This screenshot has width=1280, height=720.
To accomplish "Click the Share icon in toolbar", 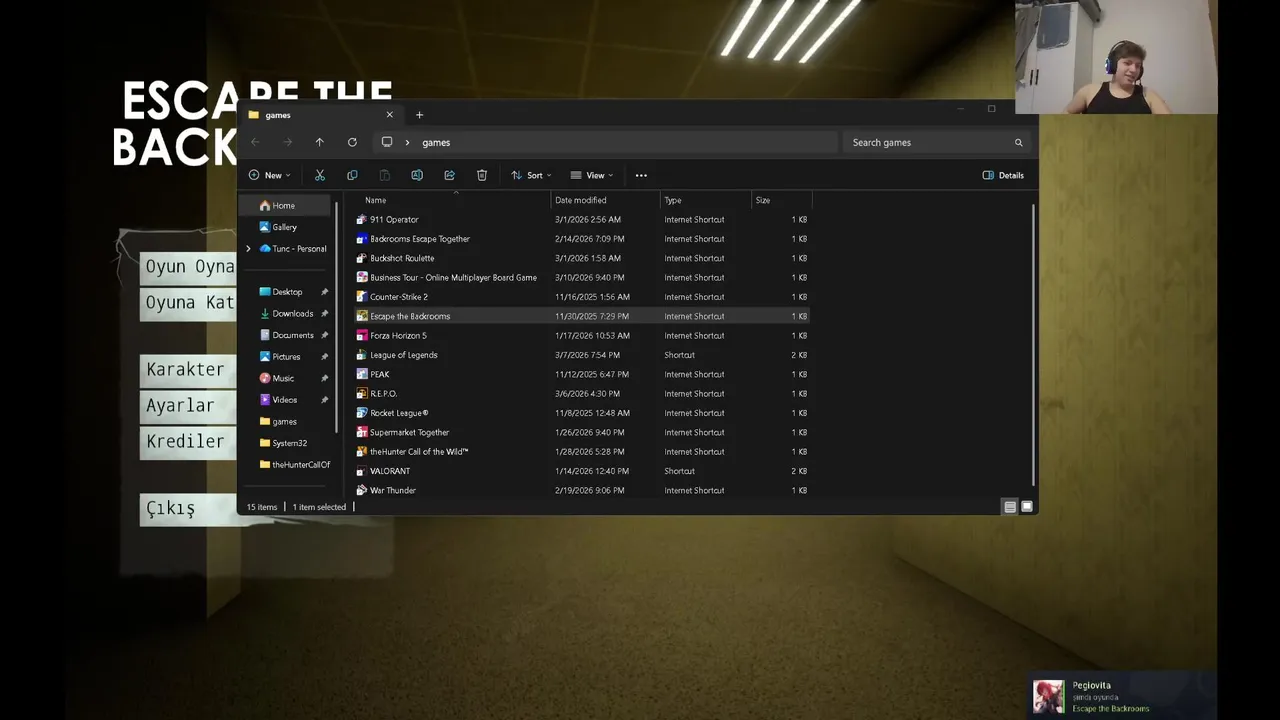I will click(449, 175).
